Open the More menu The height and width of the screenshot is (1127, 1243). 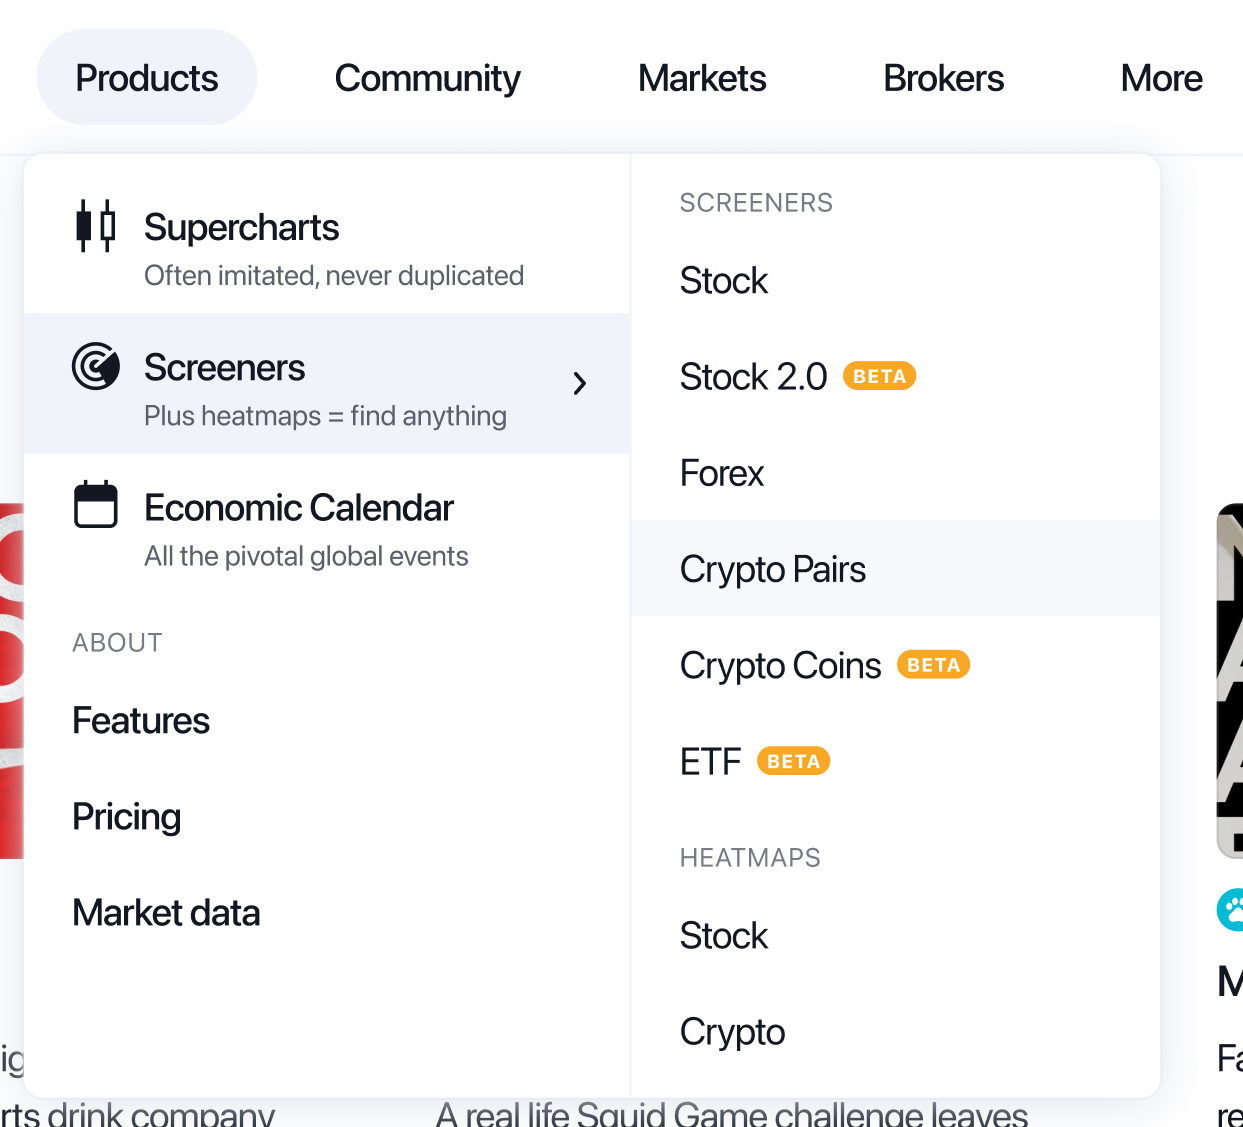click(1161, 78)
